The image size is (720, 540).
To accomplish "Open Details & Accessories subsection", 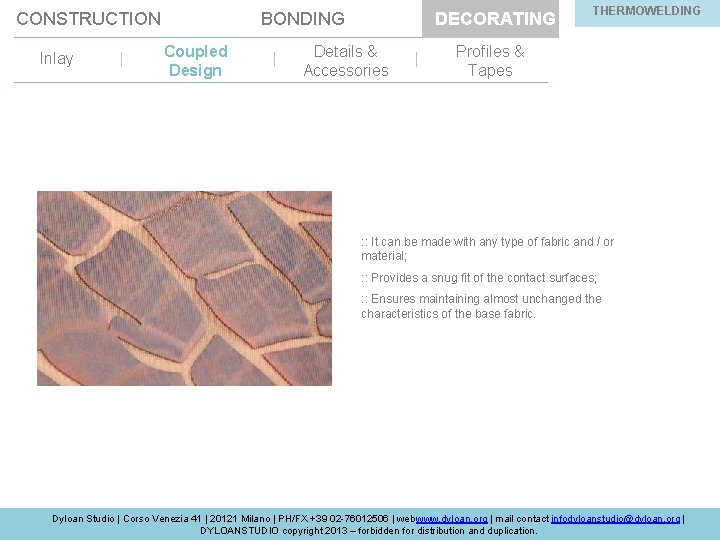I will pos(346,61).
